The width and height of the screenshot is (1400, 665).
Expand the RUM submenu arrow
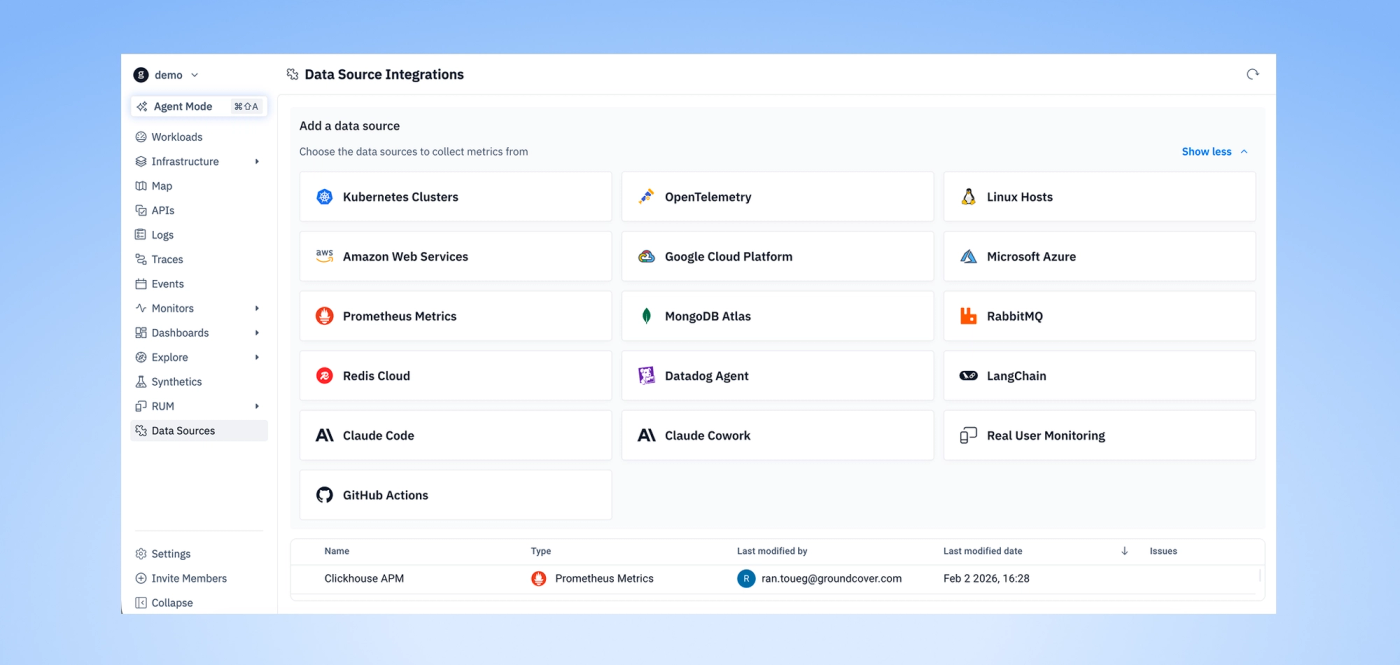(257, 407)
